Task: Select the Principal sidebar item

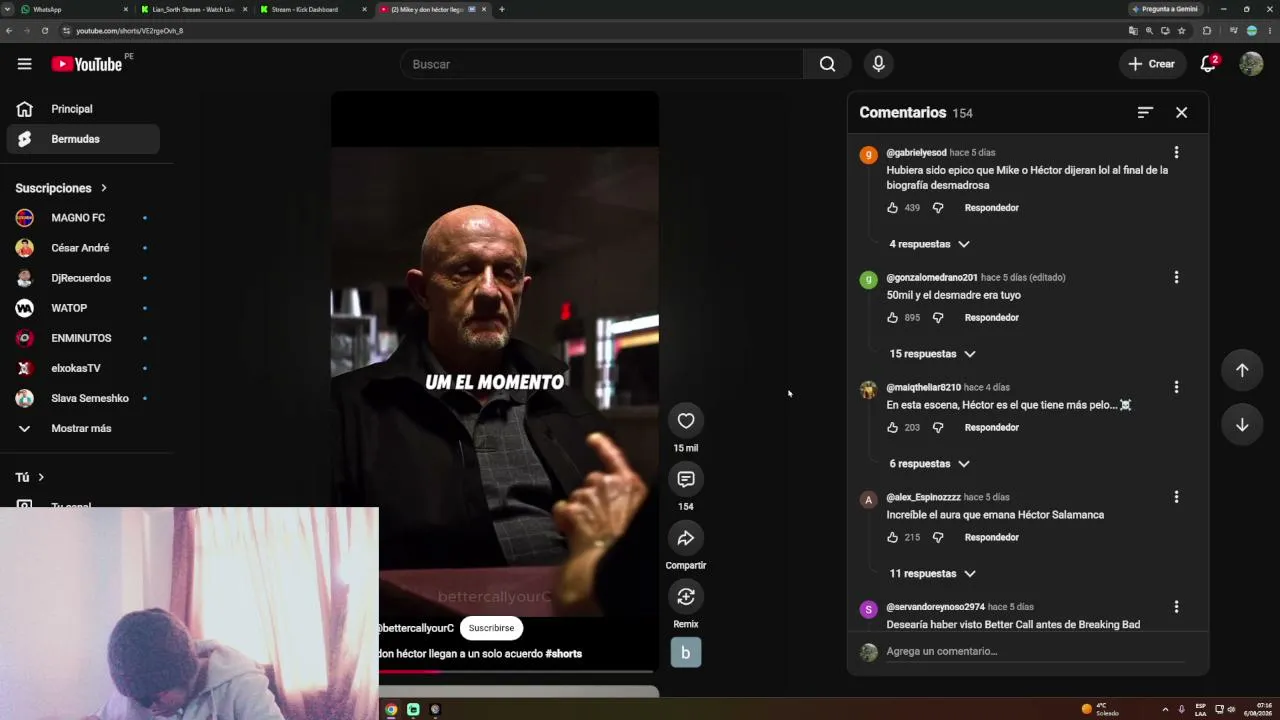Action: [83, 109]
